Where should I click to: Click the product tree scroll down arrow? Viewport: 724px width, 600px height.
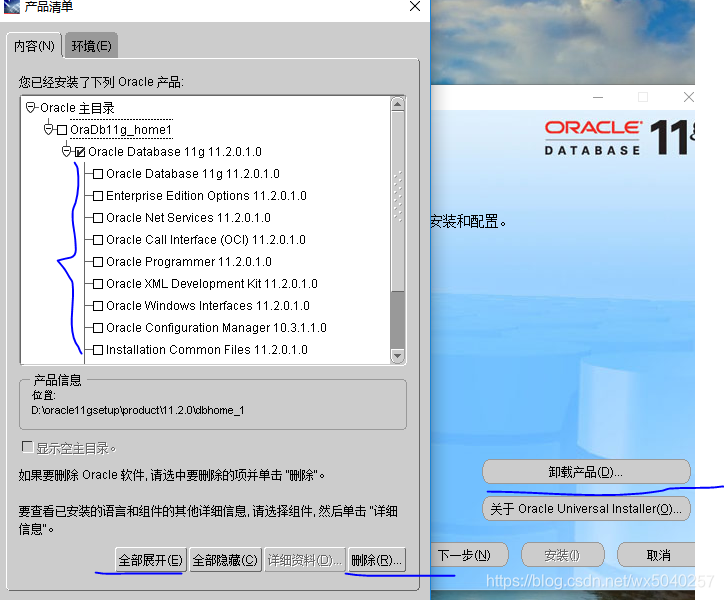398,356
